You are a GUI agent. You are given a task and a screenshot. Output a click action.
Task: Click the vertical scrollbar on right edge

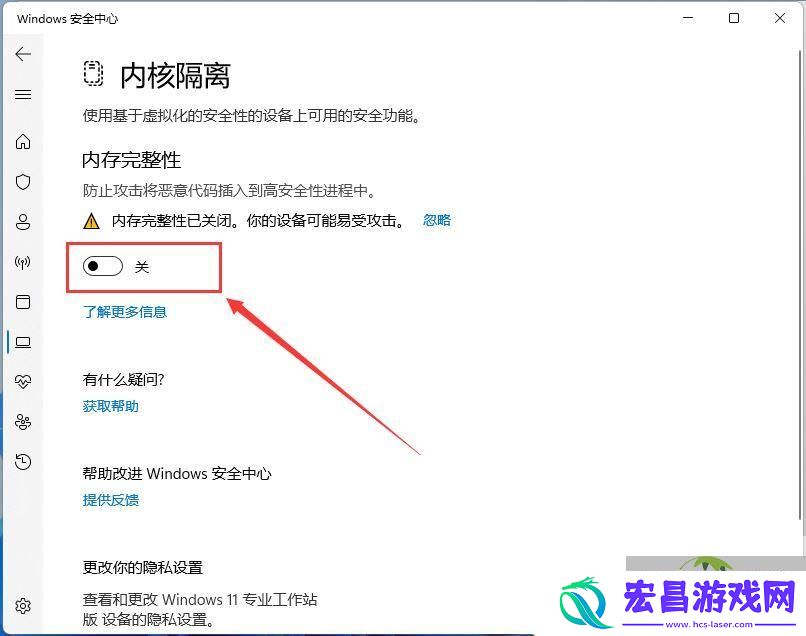[x=800, y=283]
